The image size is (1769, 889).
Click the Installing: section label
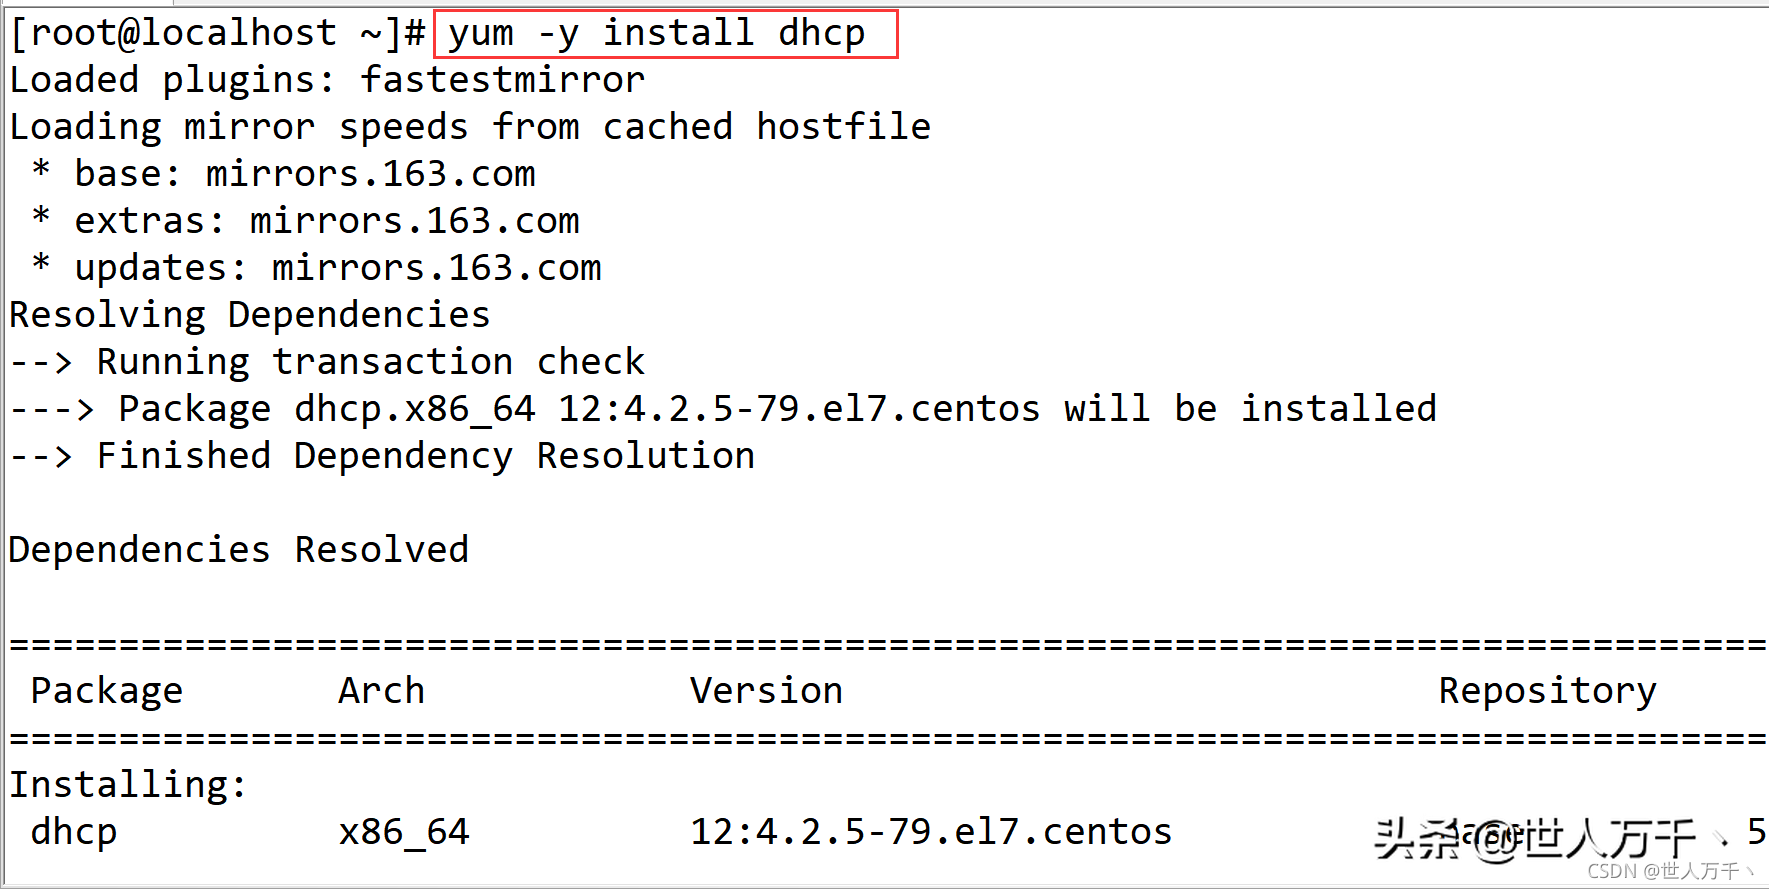(128, 785)
